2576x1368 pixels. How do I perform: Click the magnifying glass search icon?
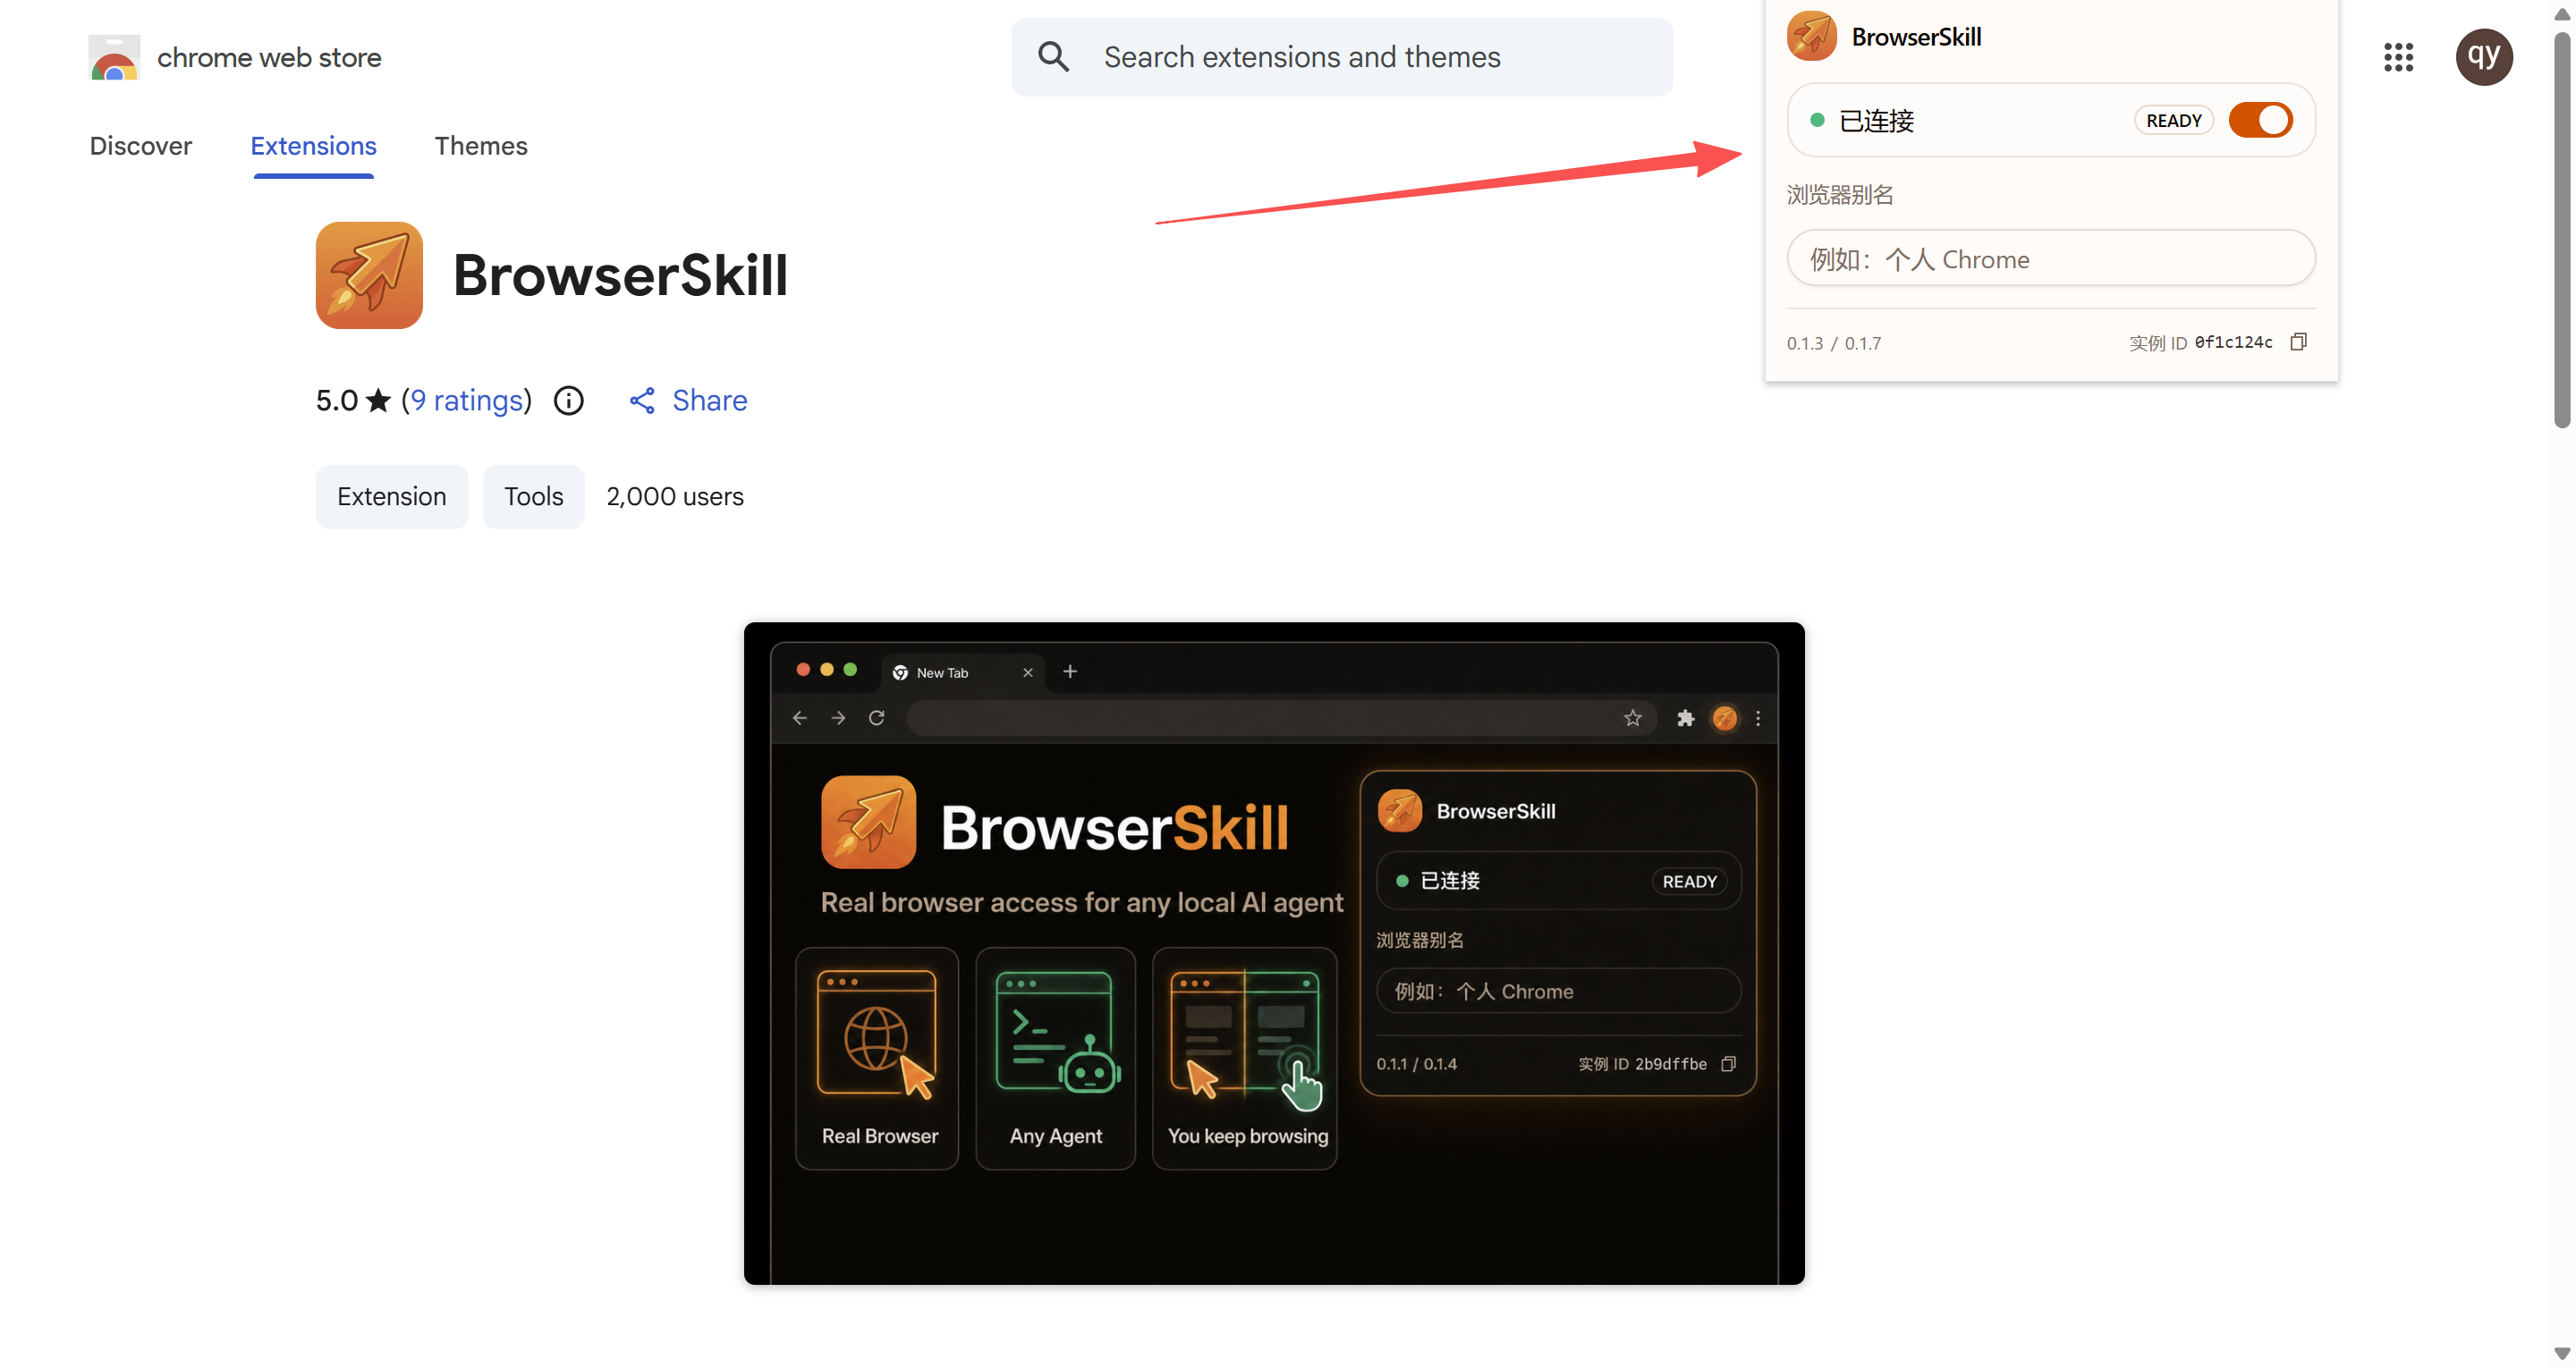(x=1053, y=57)
